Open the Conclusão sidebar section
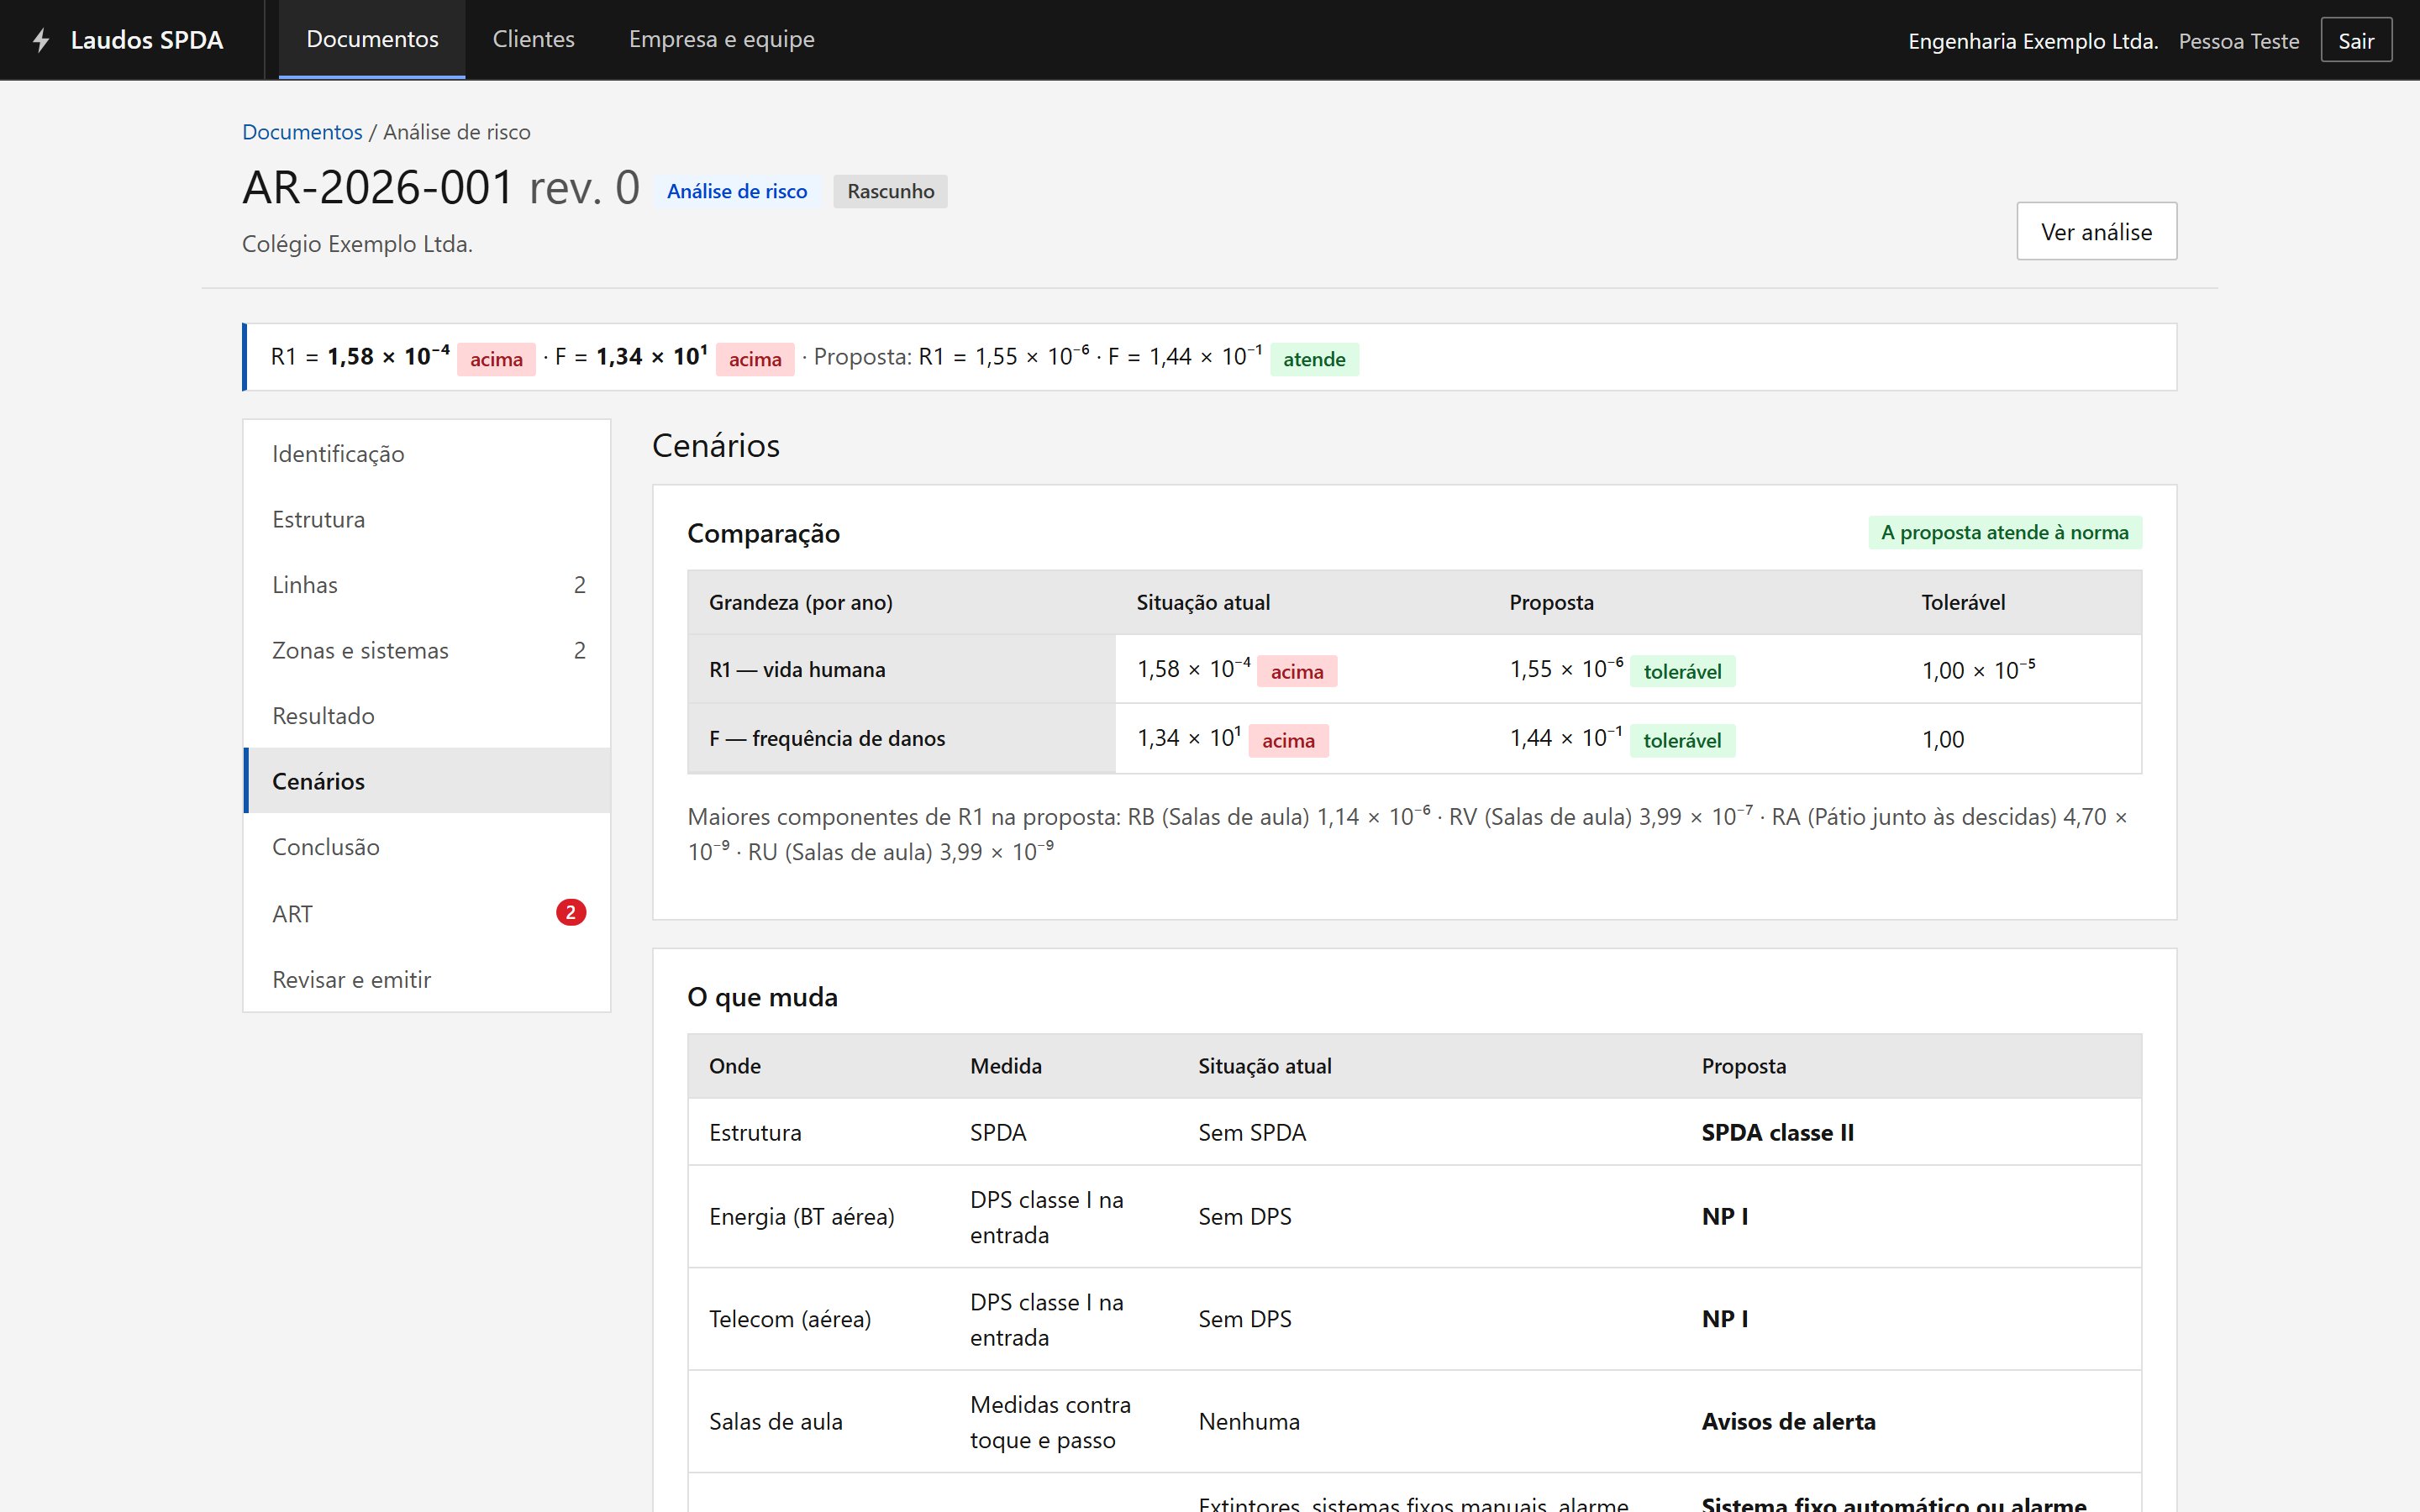2420x1512 pixels. coord(427,847)
